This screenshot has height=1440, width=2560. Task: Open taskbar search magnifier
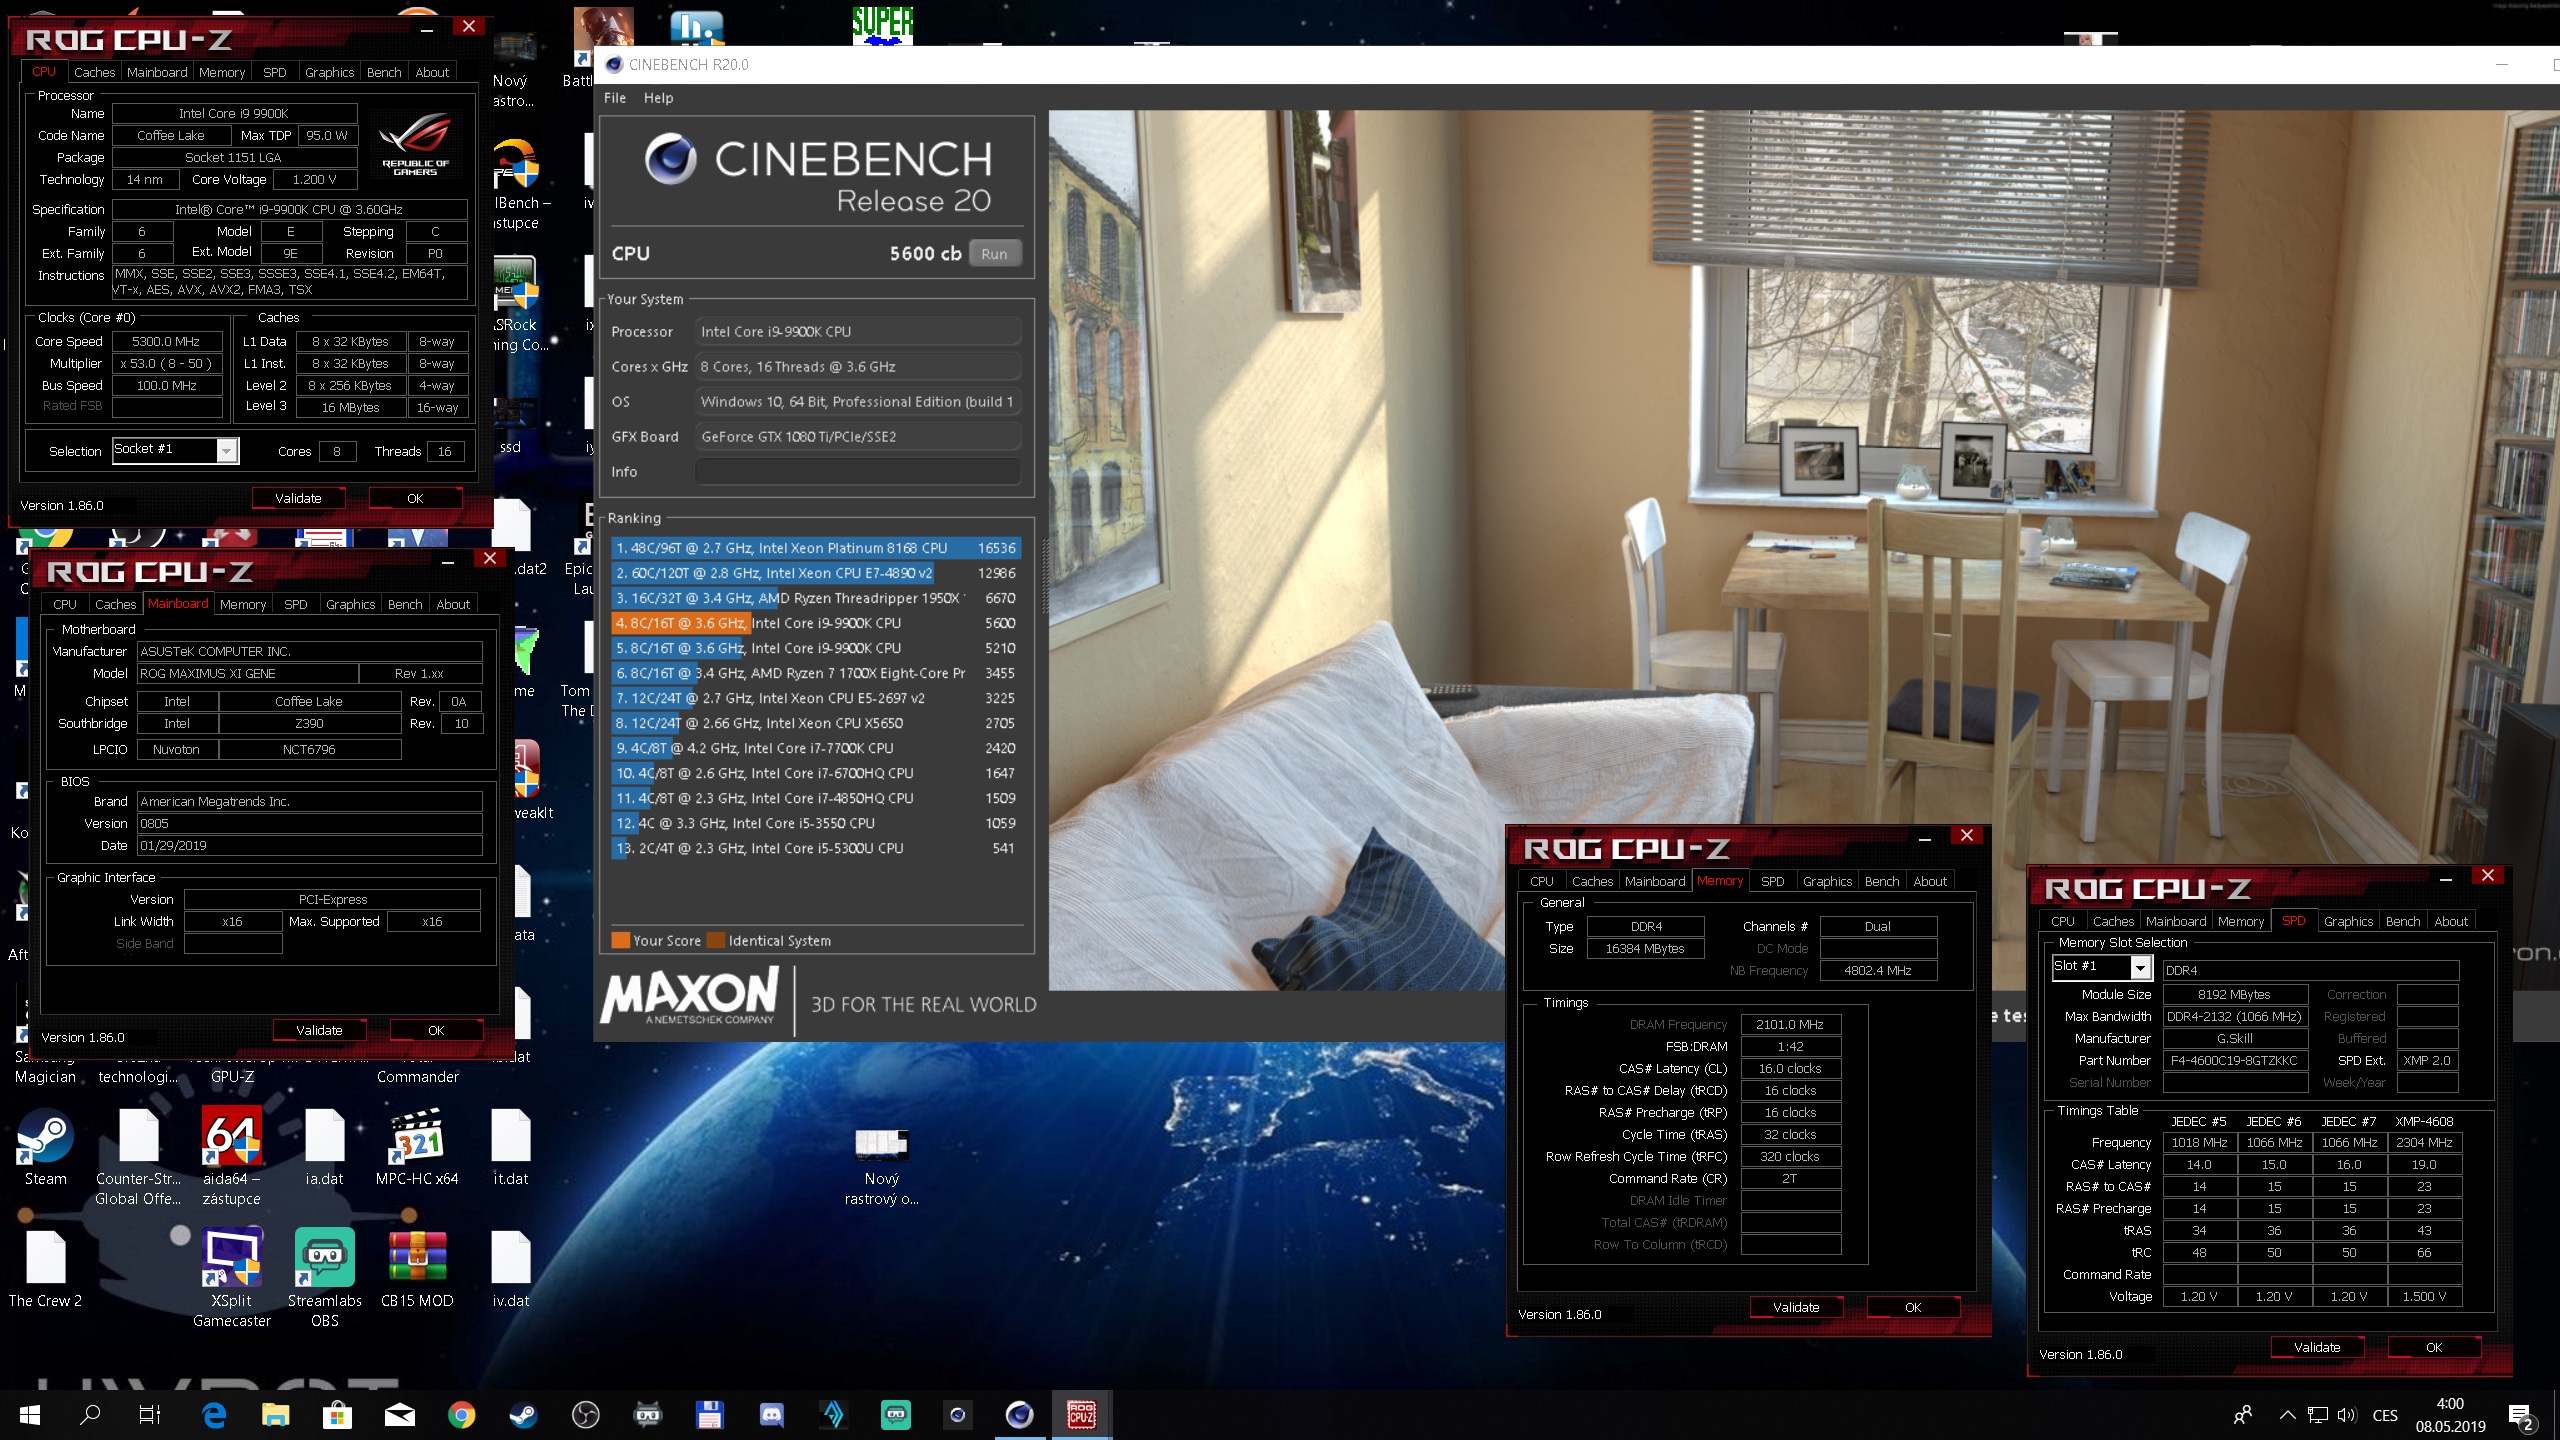90,1414
